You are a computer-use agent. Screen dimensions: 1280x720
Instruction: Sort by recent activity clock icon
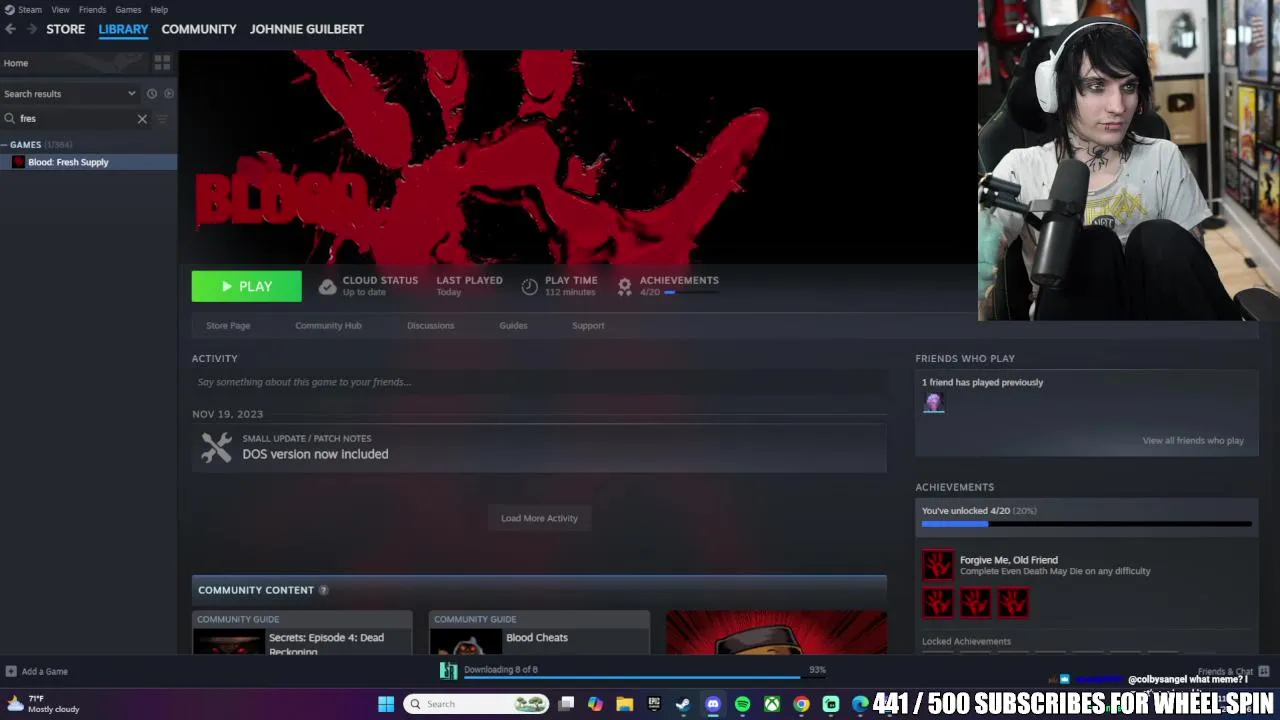coord(152,93)
